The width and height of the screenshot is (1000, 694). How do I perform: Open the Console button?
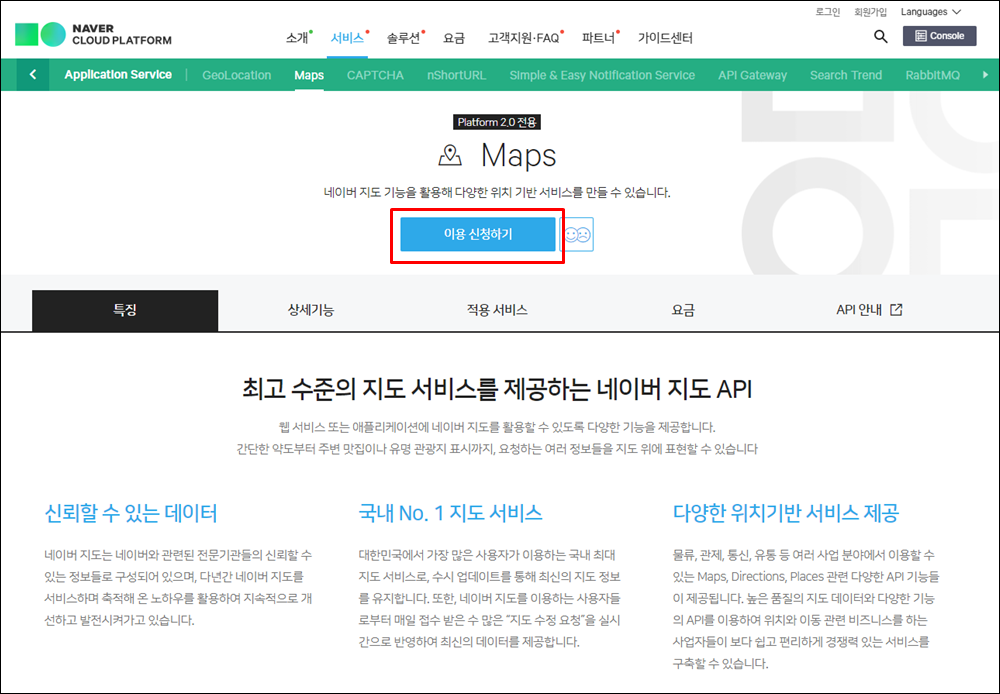[939, 36]
